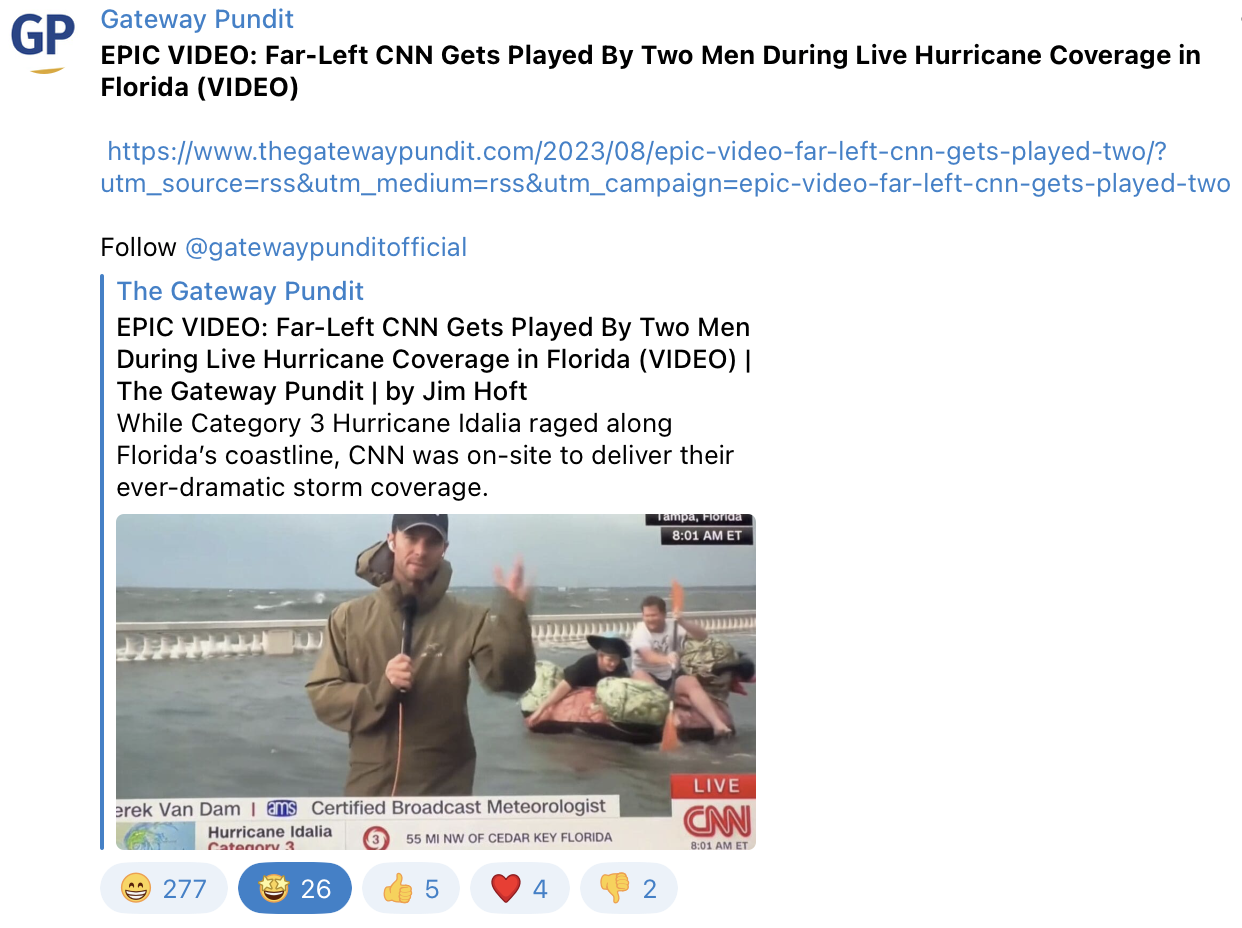Open the CNN hurricane coverage preview image
The height and width of the screenshot is (928, 1242).
coord(436,682)
